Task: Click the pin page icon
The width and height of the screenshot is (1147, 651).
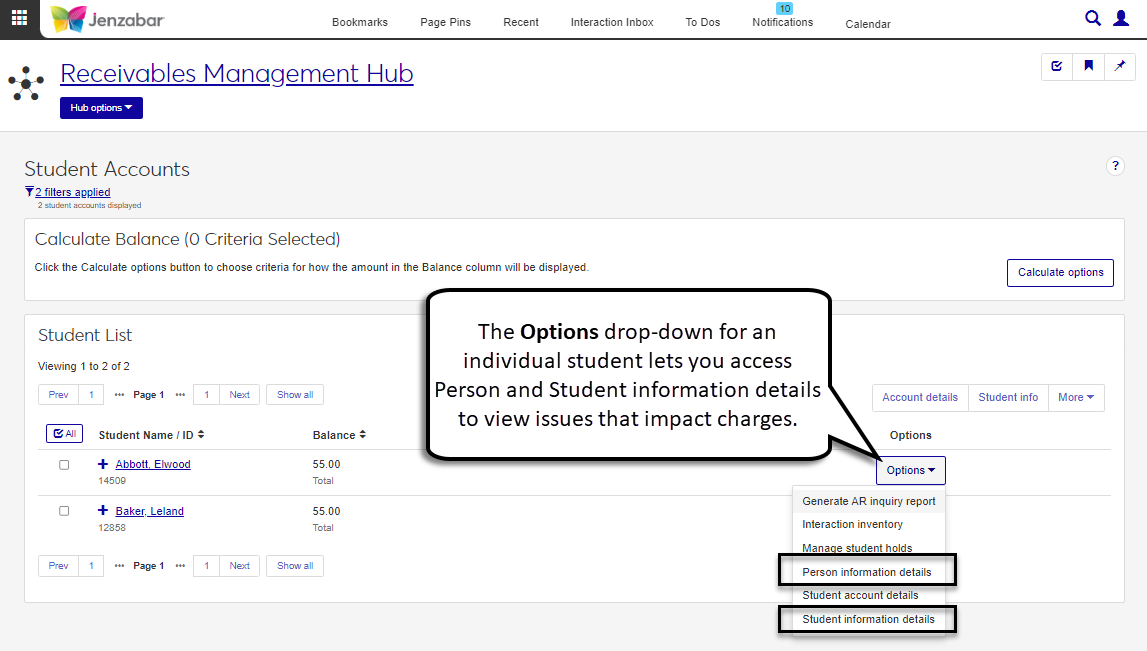Action: pos(1120,66)
